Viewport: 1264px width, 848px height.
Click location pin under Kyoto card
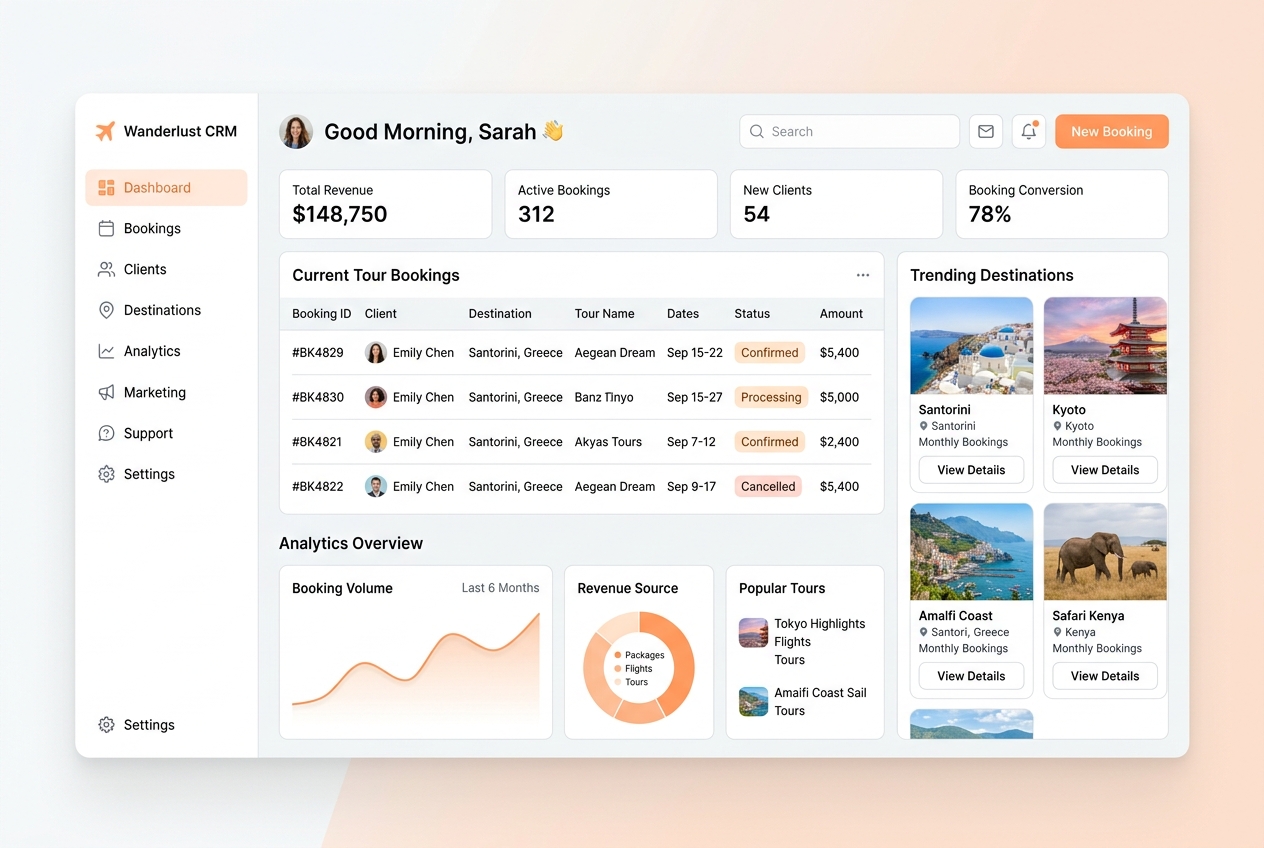tap(1058, 426)
